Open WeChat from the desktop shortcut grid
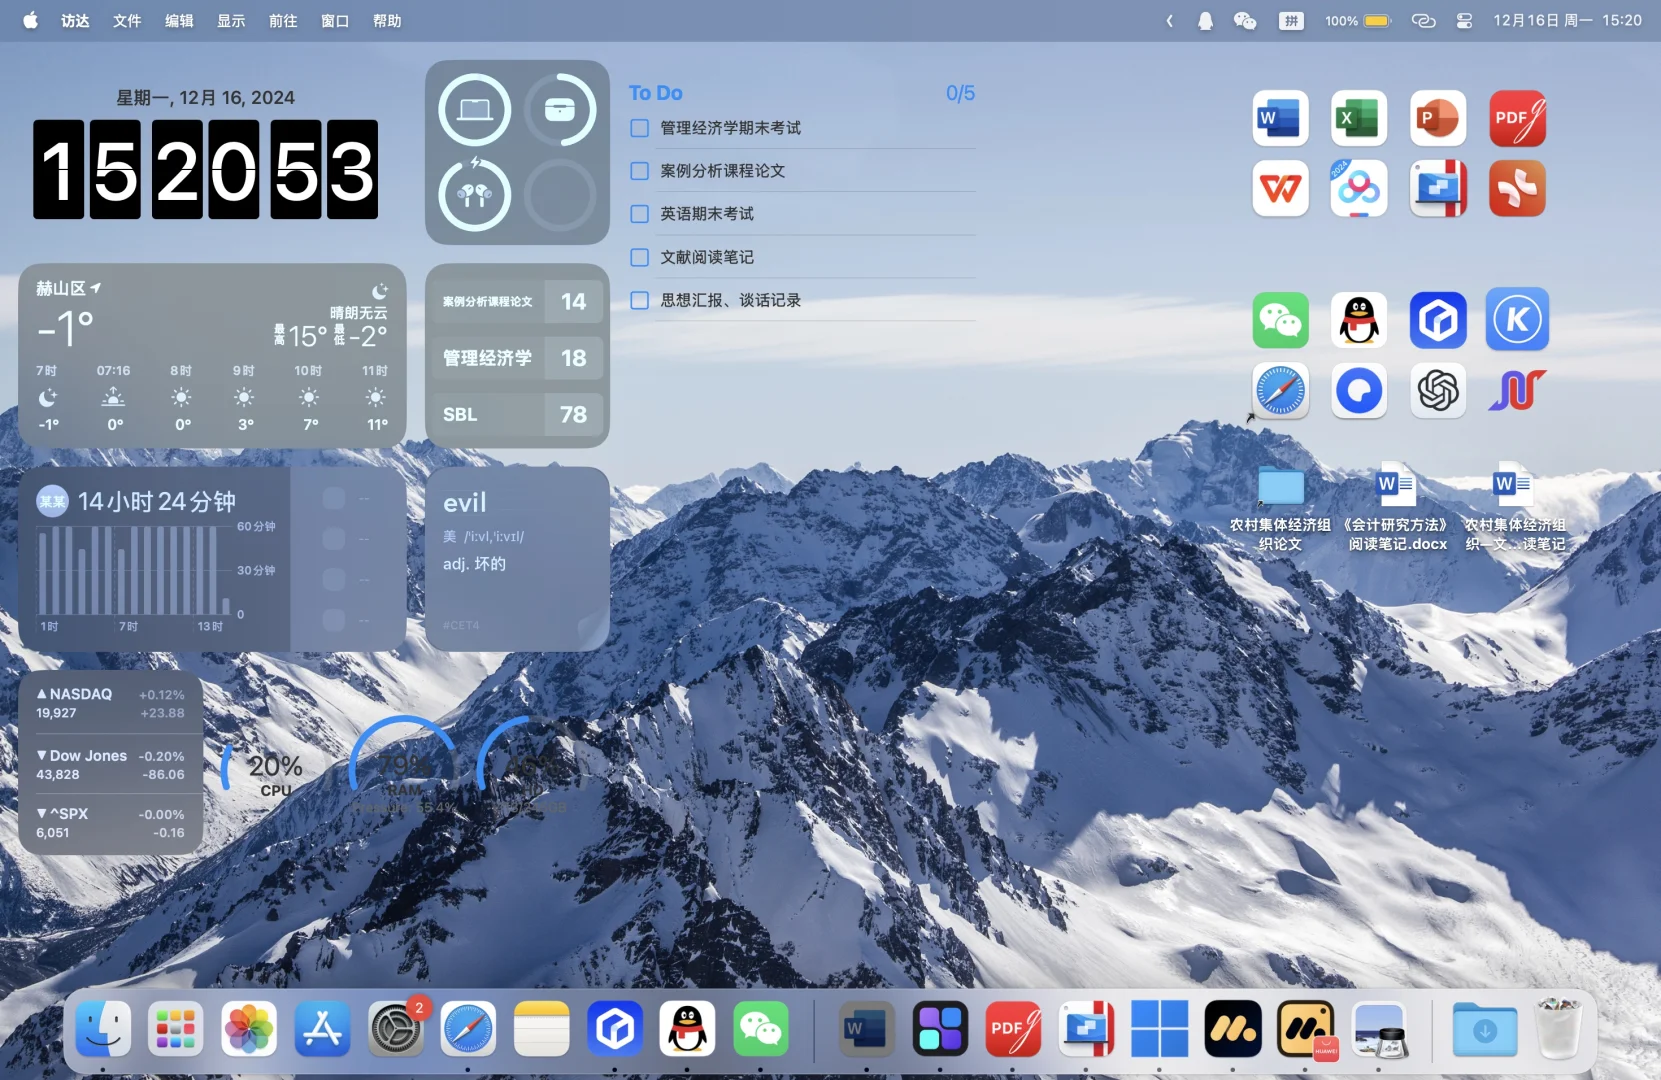Image resolution: width=1661 pixels, height=1080 pixels. [x=1280, y=320]
